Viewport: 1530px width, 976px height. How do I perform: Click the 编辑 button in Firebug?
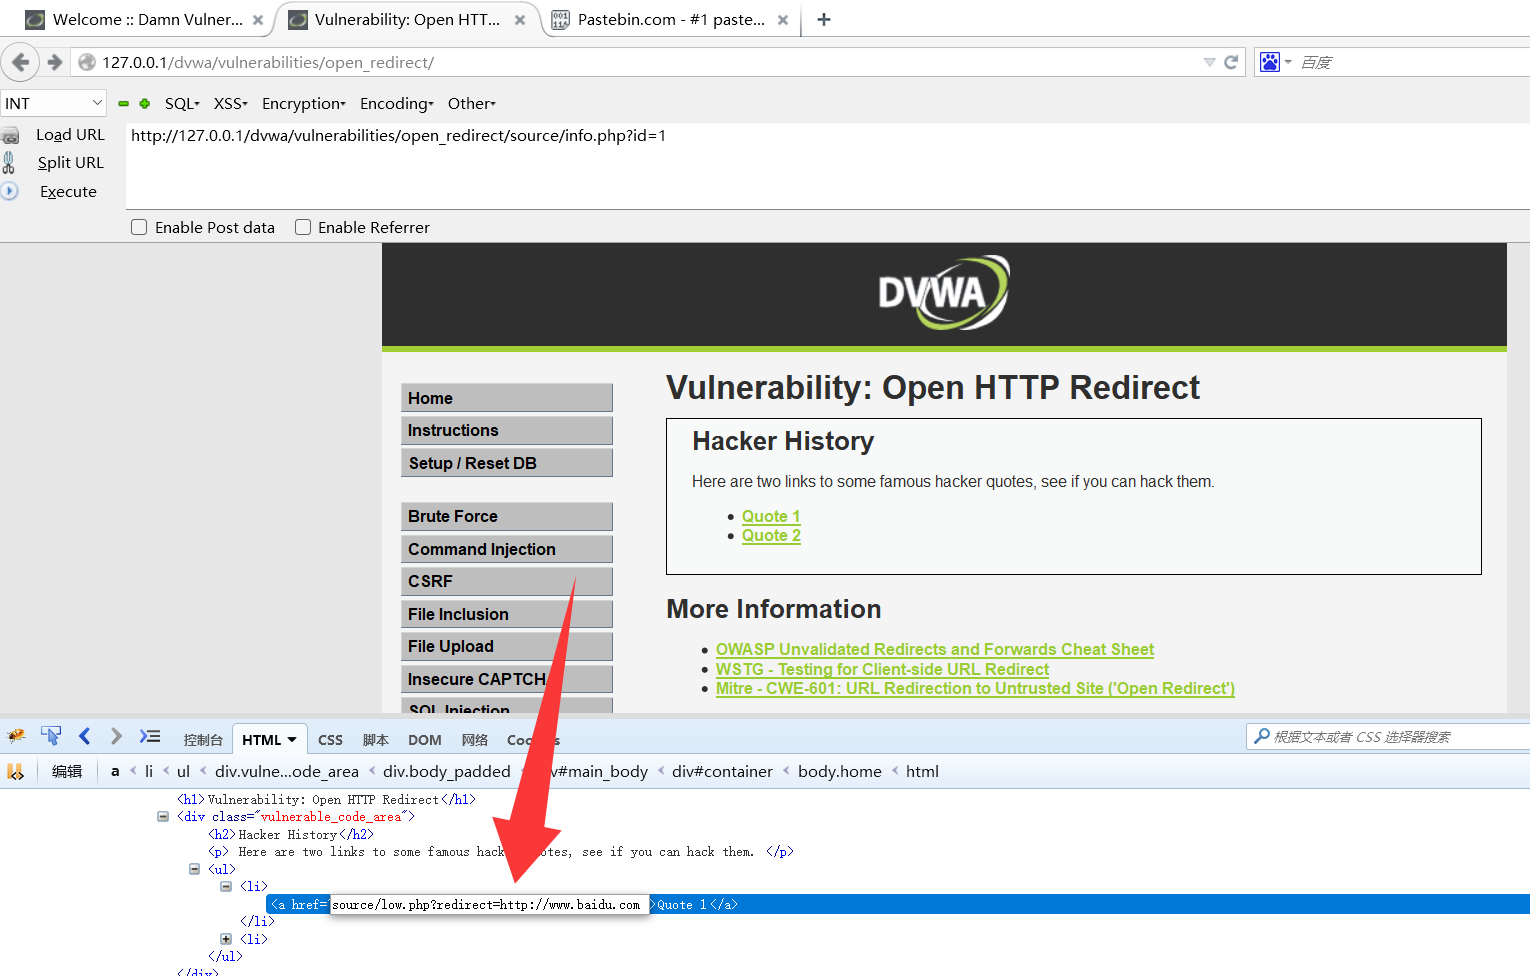pos(67,771)
